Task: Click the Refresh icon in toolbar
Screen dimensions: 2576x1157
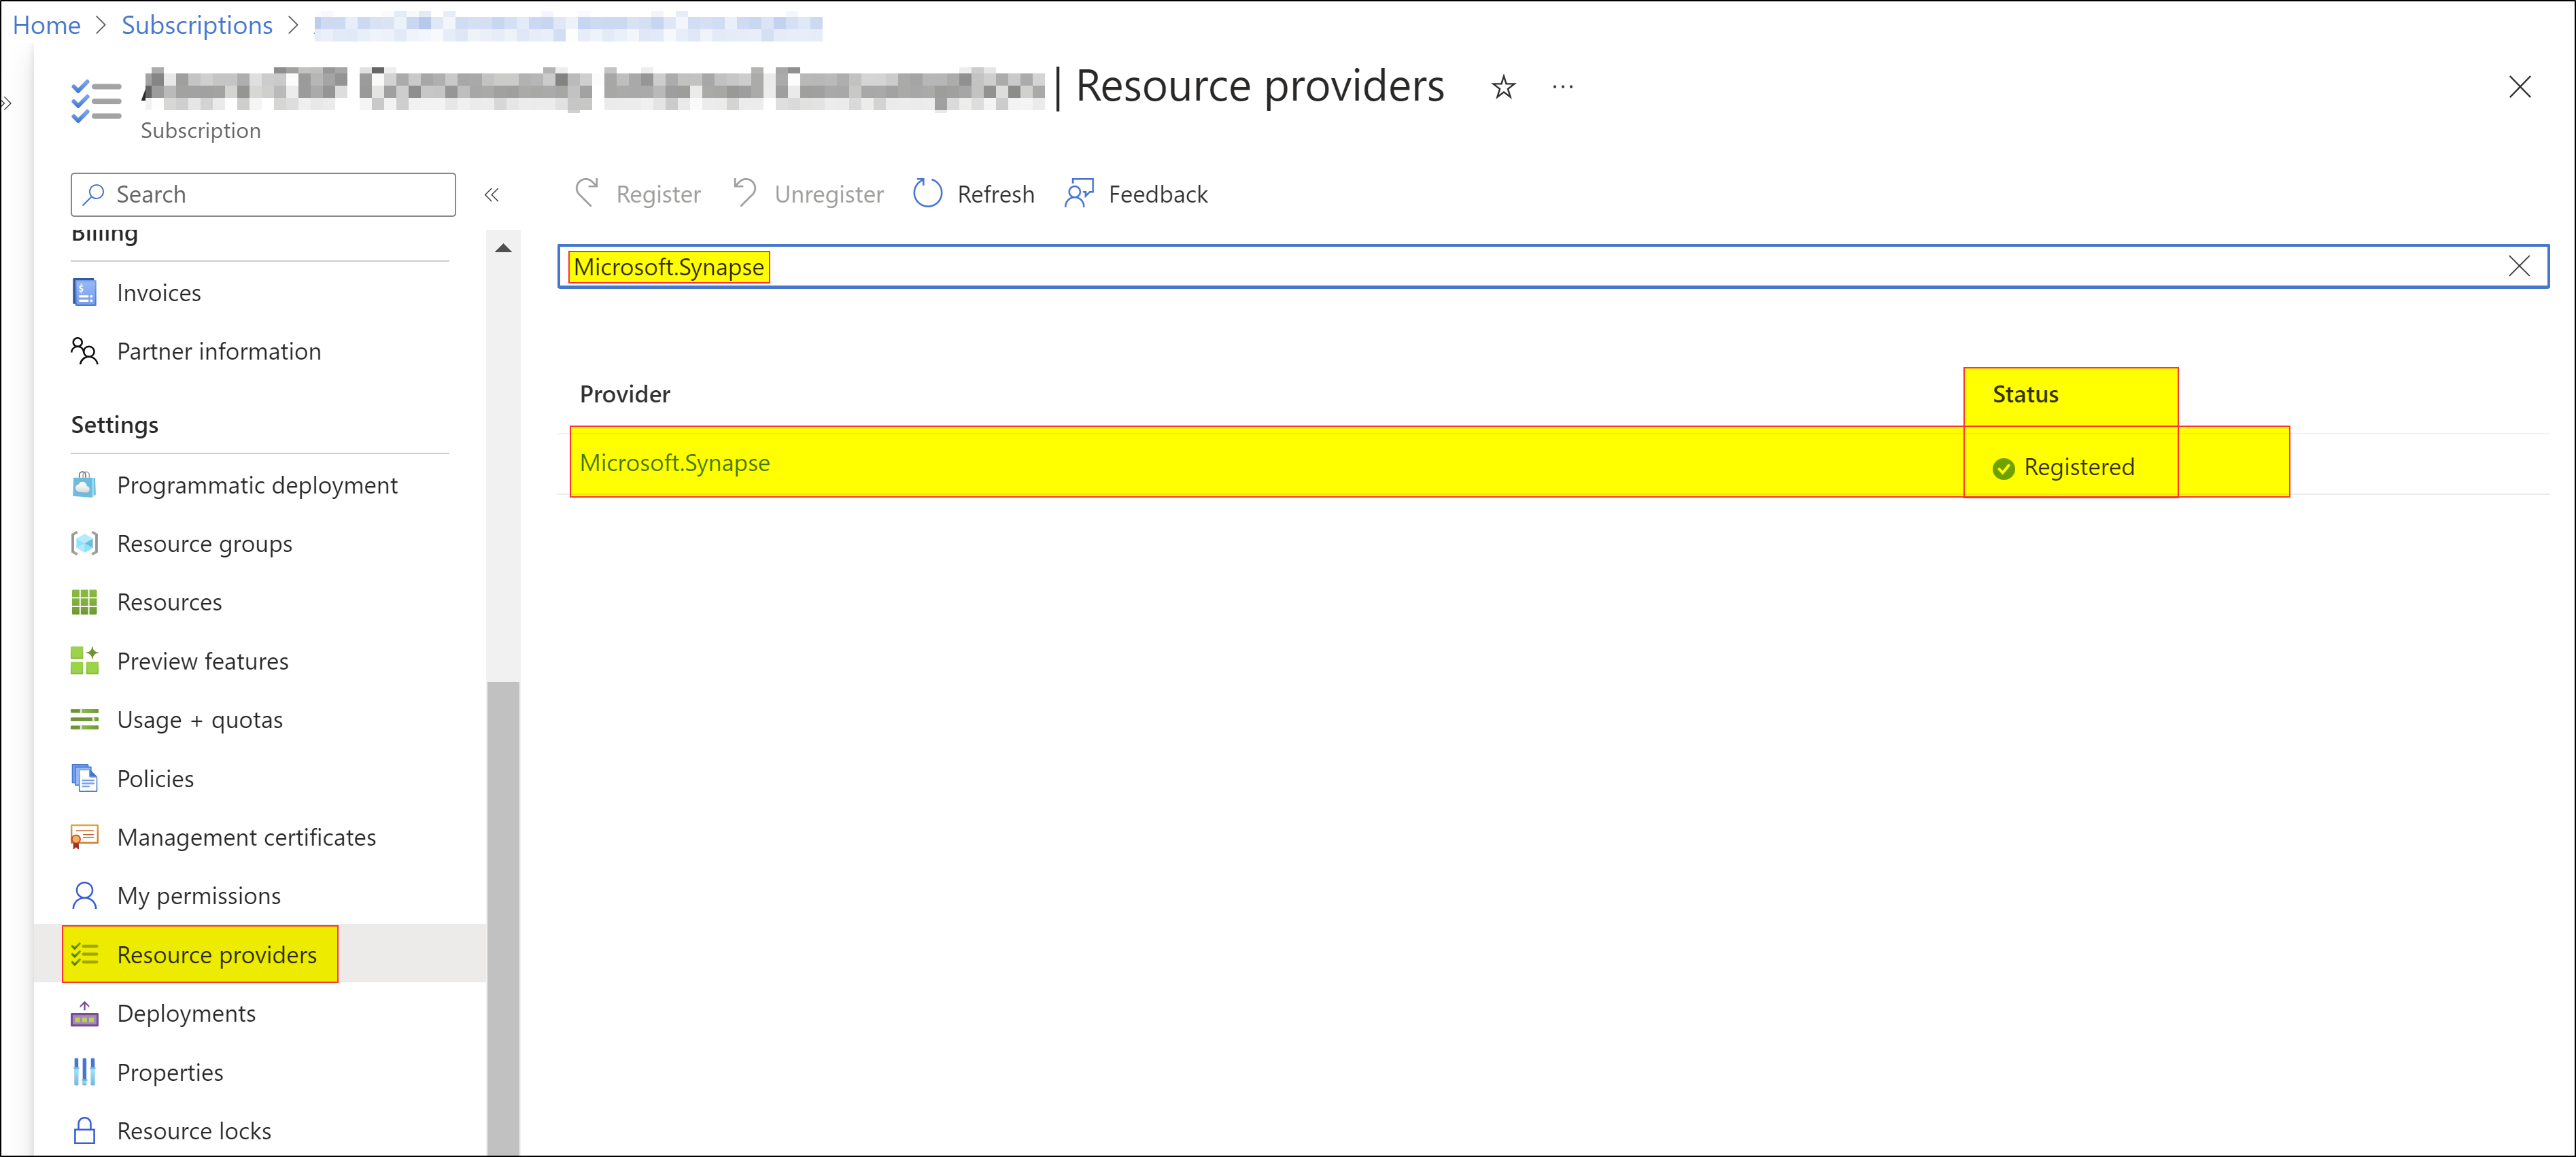Action: coord(927,194)
